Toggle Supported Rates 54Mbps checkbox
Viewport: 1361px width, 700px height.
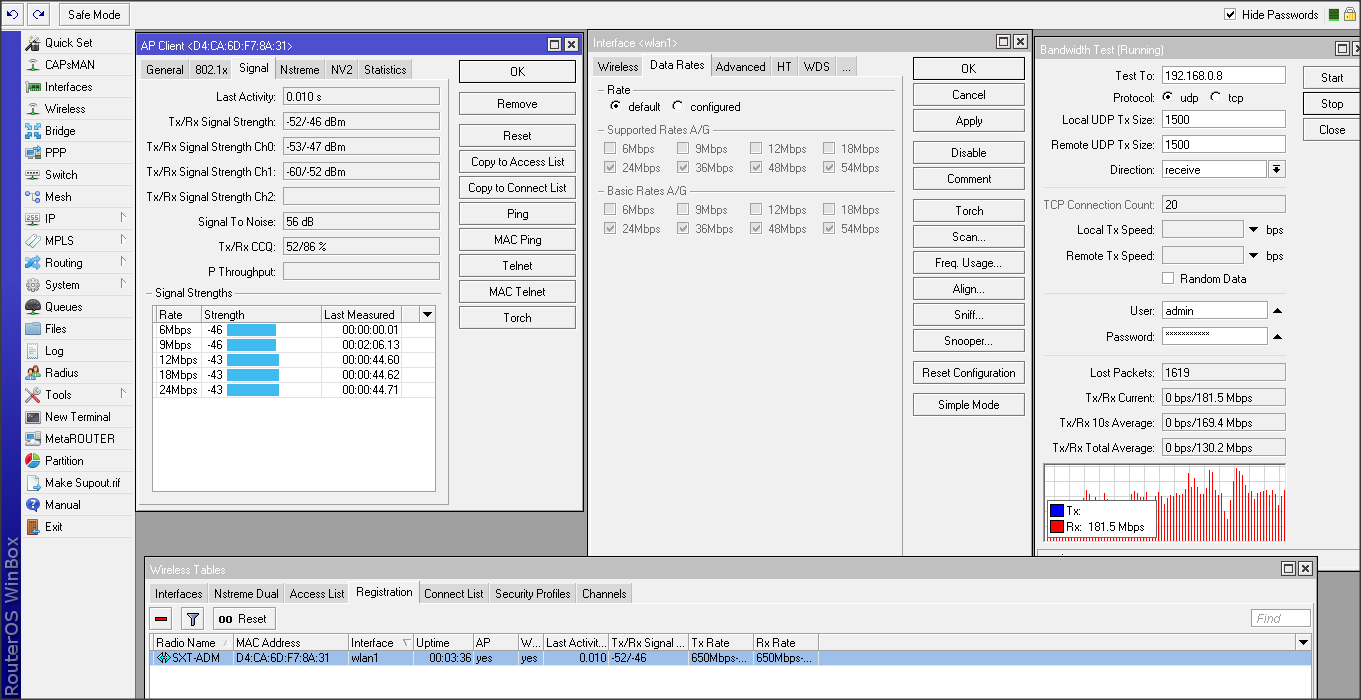coord(829,168)
